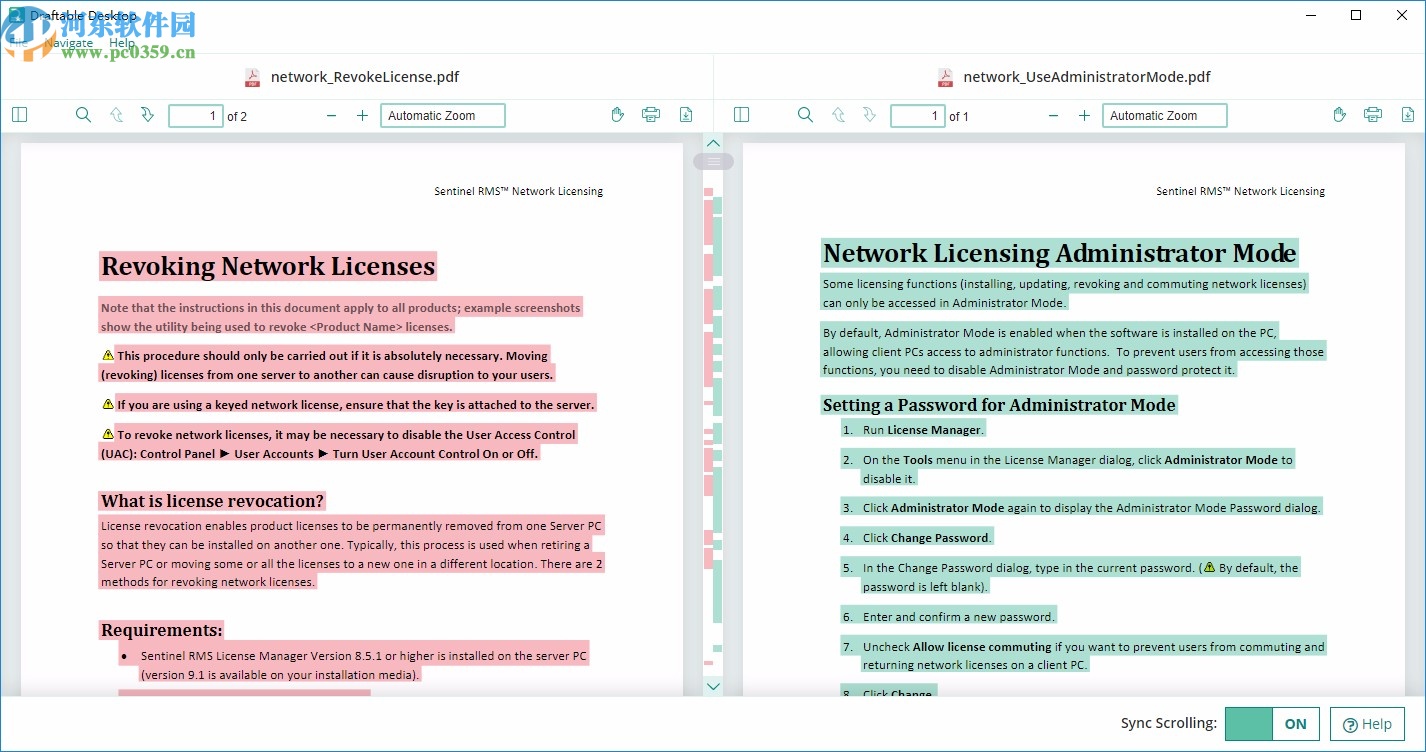
Task: Download the left document
Action: tap(686, 115)
